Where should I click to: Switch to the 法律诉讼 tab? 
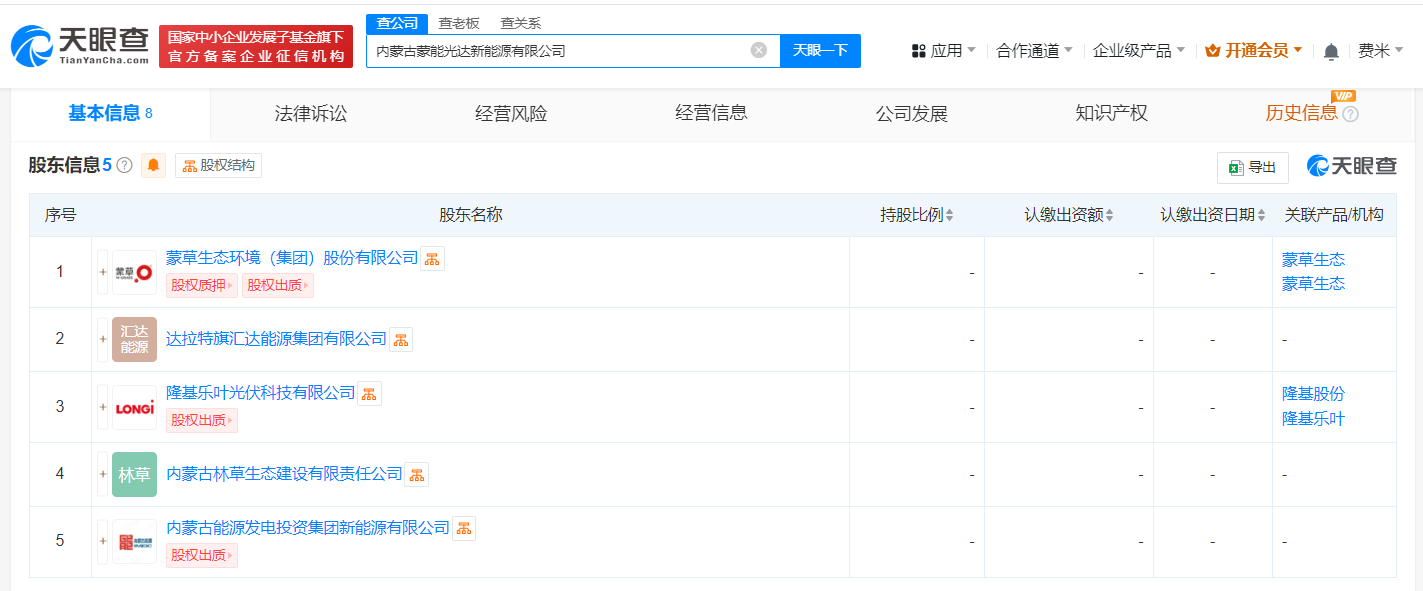pyautogui.click(x=310, y=114)
